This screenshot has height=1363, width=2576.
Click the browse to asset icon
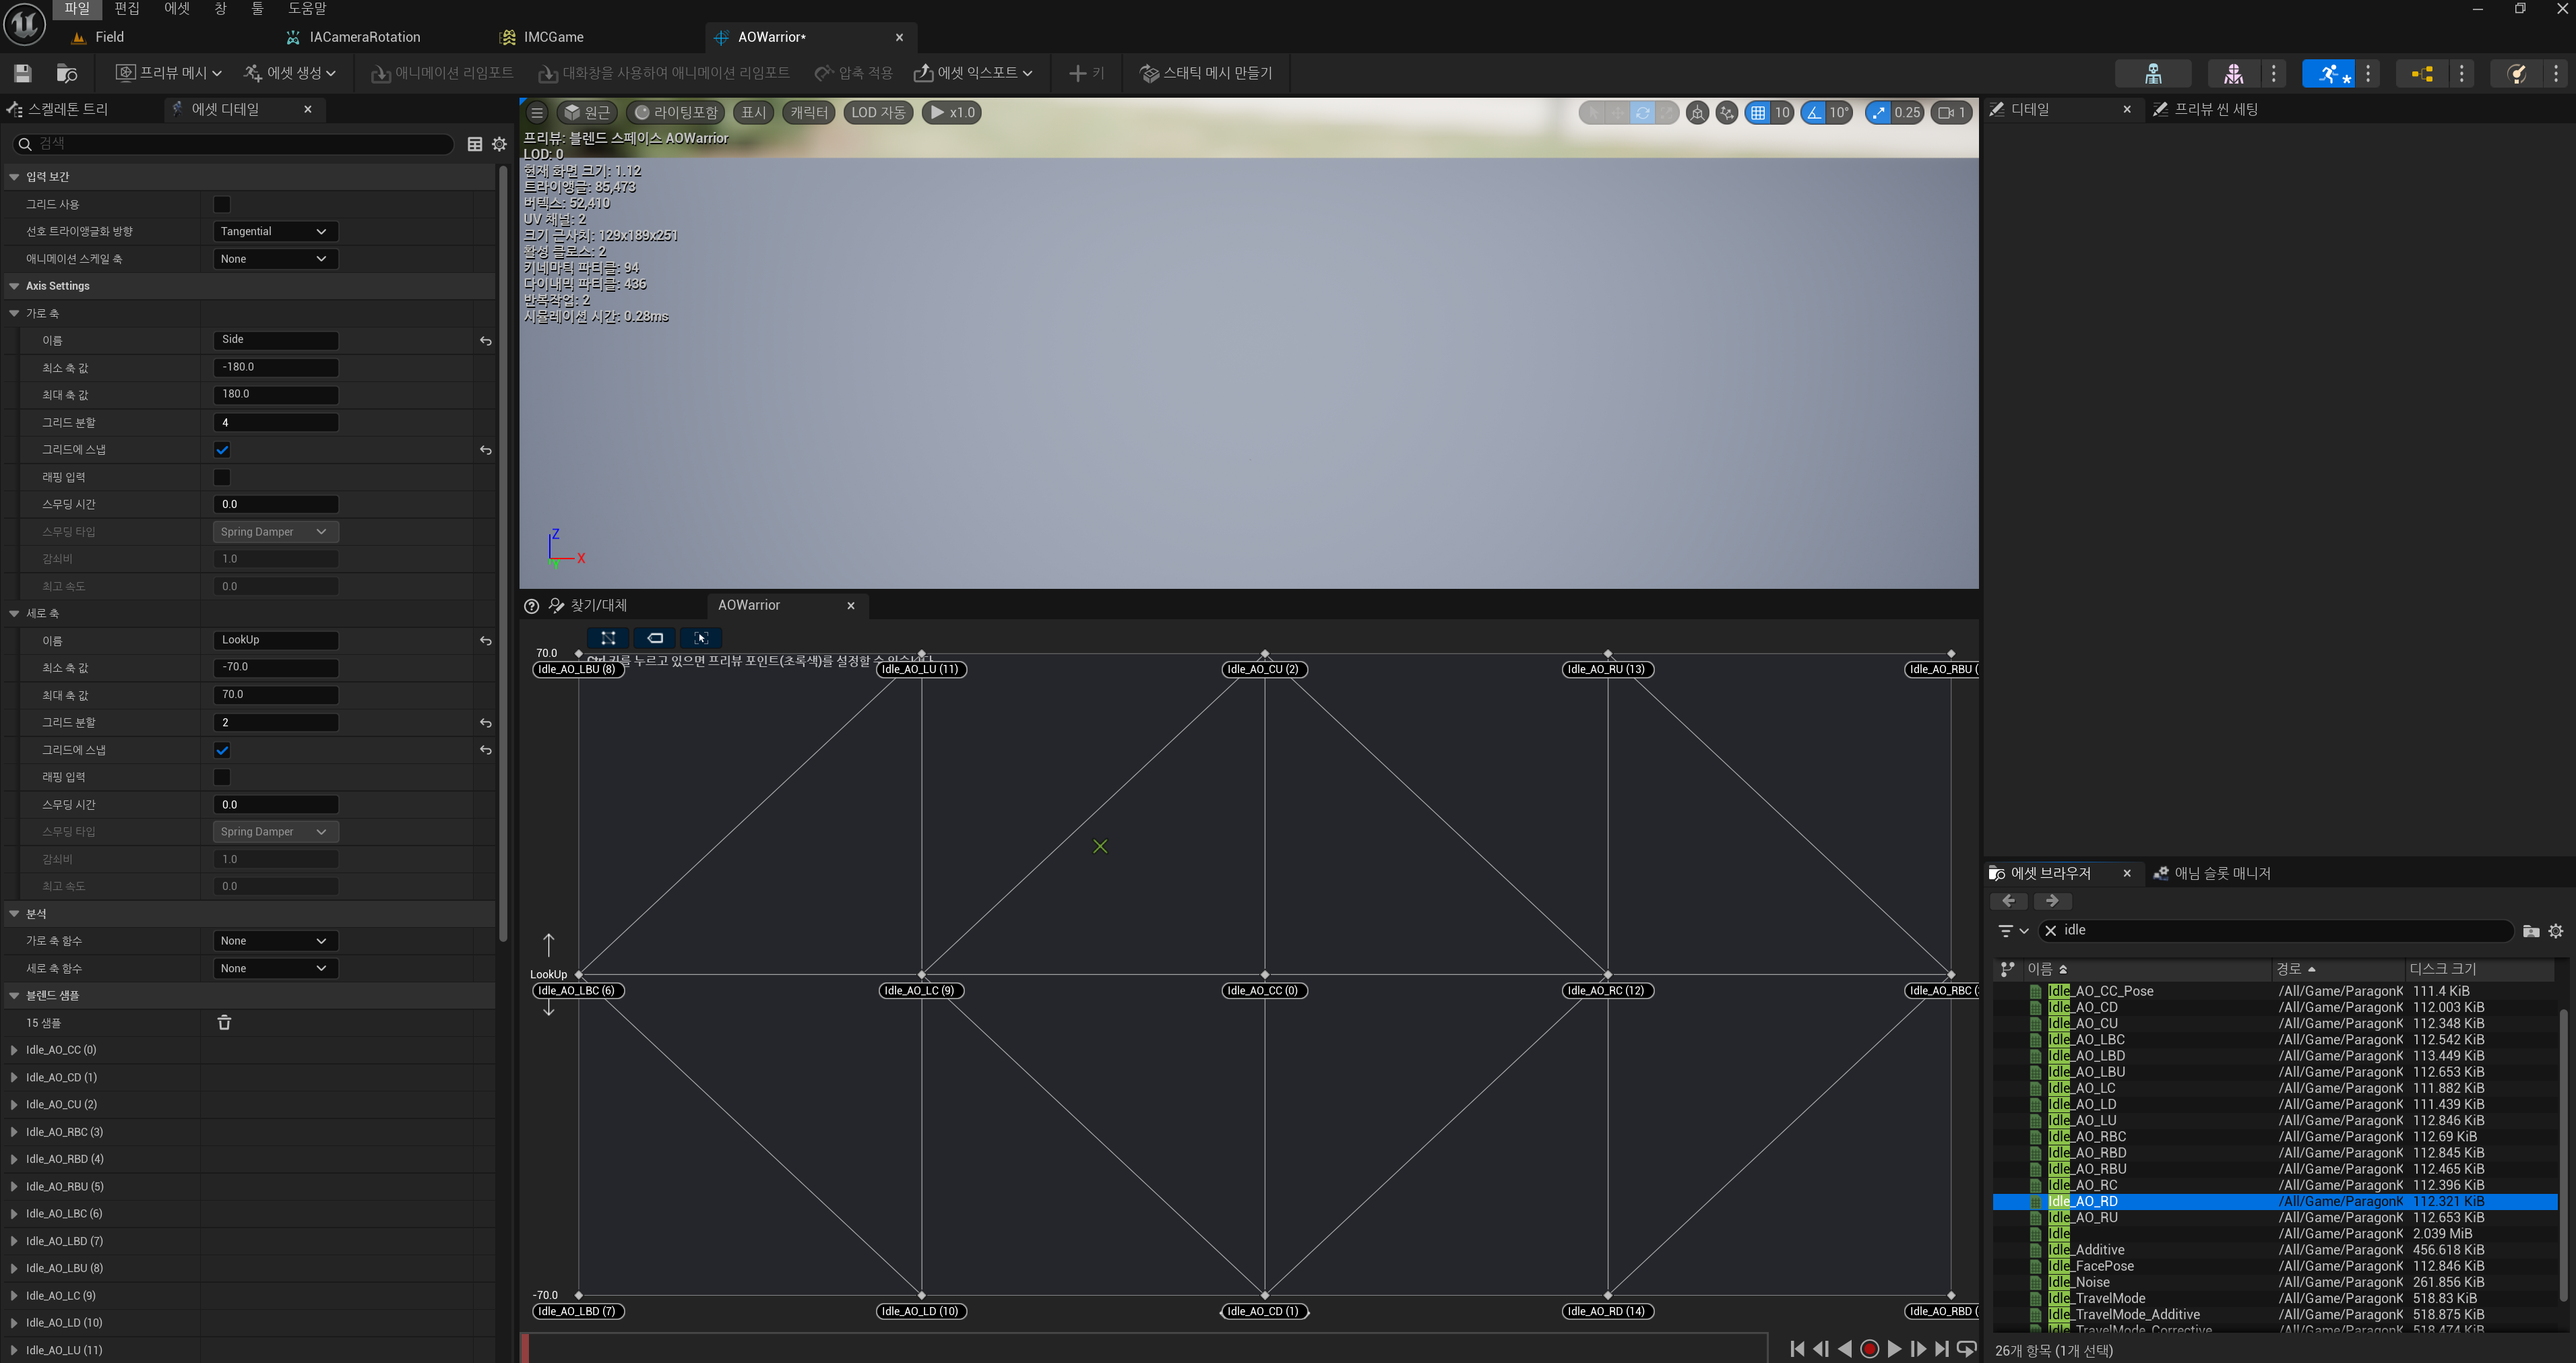[x=67, y=73]
